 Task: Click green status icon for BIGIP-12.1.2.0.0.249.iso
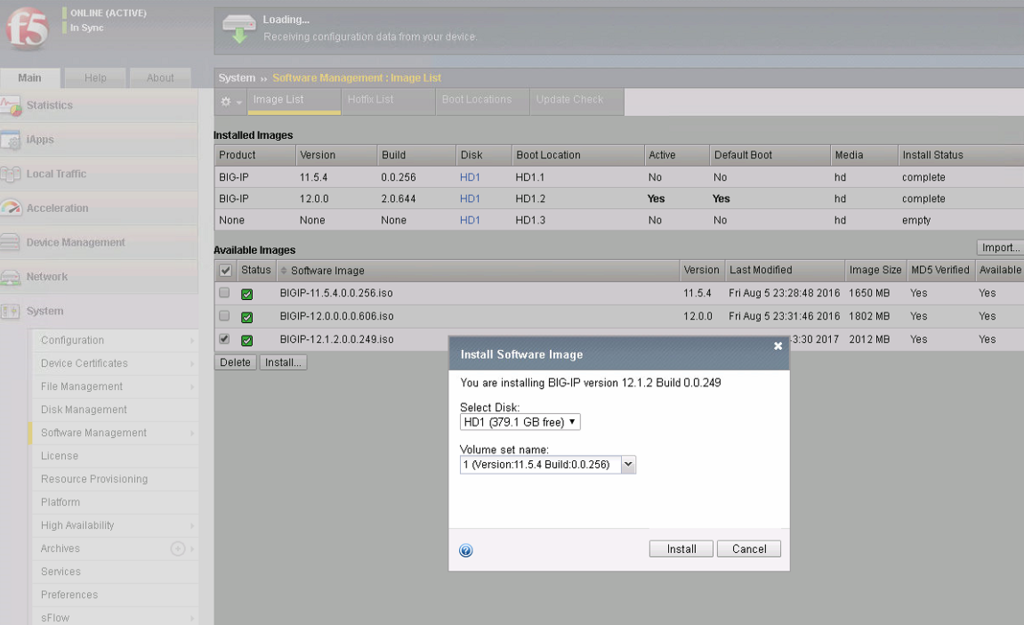[x=247, y=340]
